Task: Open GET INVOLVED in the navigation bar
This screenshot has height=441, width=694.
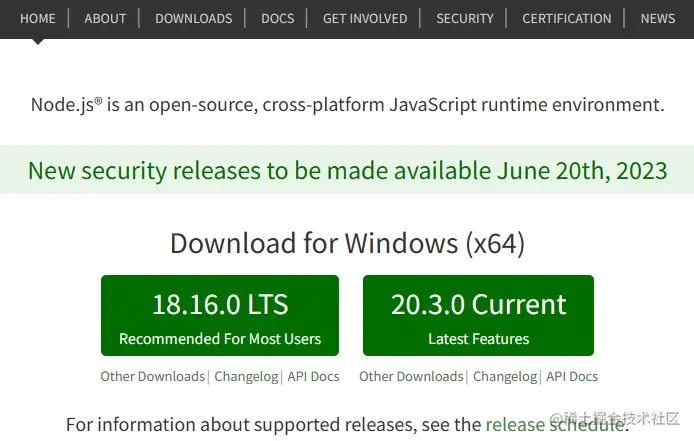Action: click(x=365, y=19)
